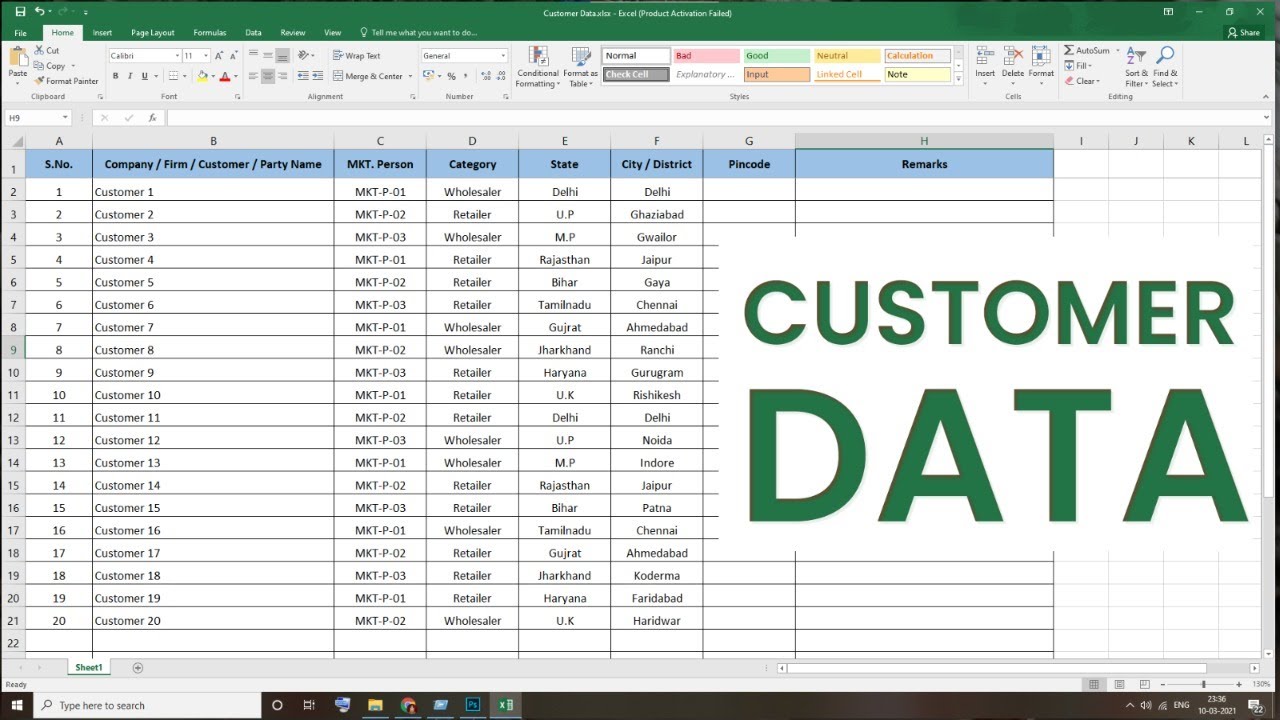Click the Save icon in the quick access toolbar
This screenshot has height=720, width=1280.
coord(20,12)
